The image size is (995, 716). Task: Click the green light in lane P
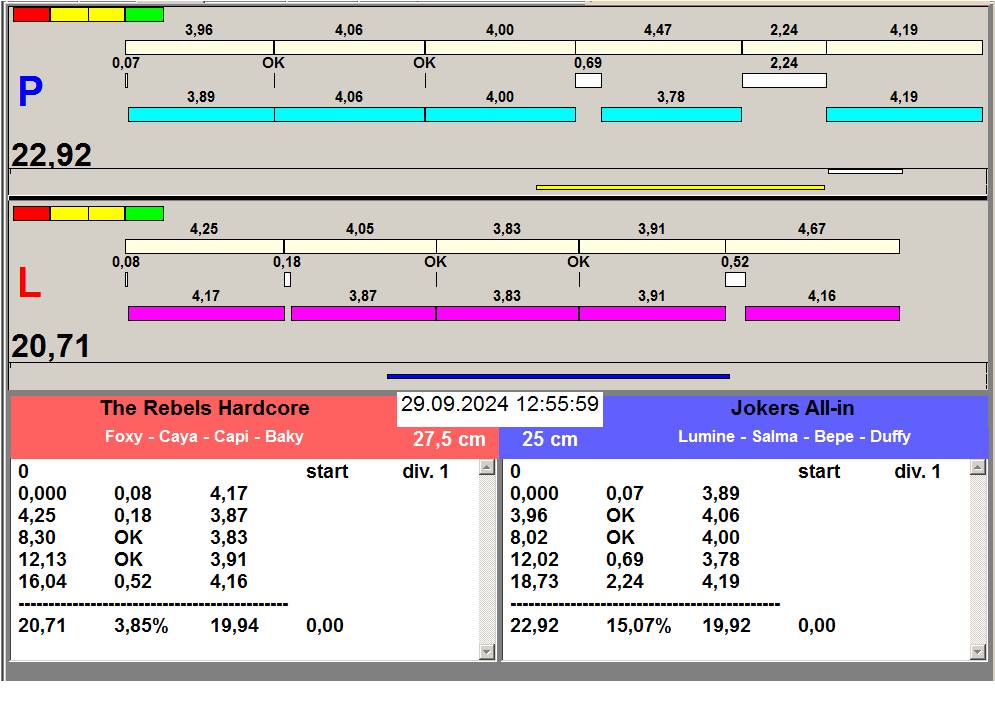pos(145,15)
